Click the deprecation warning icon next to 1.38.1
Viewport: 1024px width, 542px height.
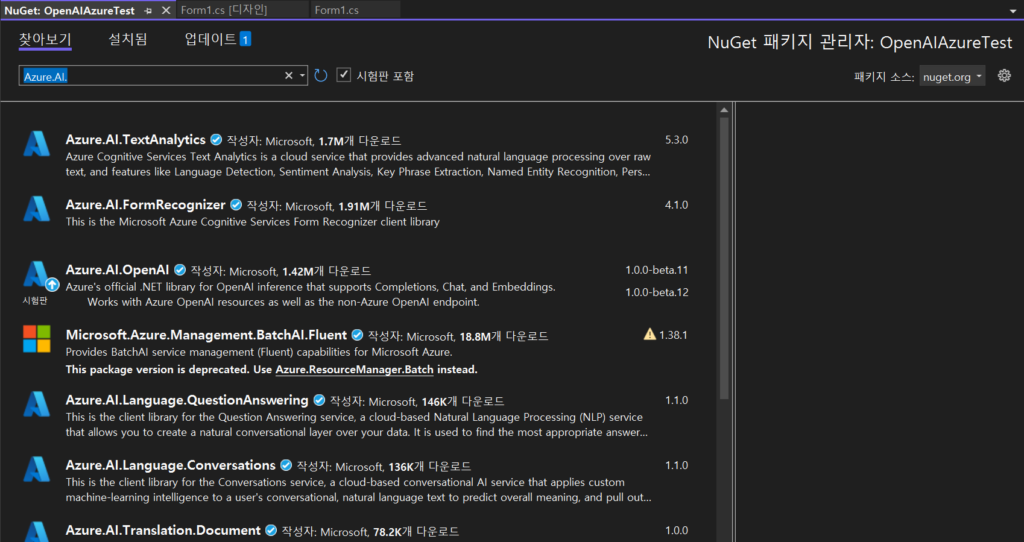650,335
